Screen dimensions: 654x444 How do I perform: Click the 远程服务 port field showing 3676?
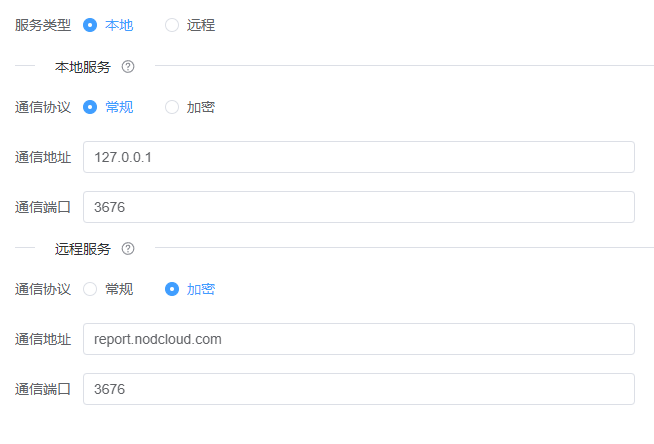coord(358,389)
